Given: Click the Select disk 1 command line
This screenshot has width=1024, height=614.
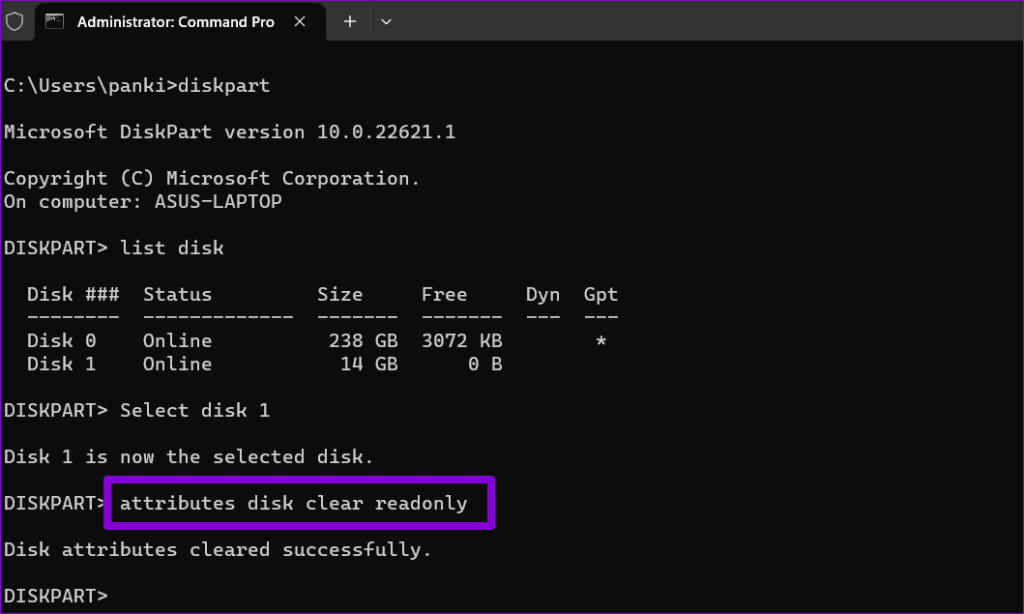Looking at the screenshot, I should click(195, 410).
